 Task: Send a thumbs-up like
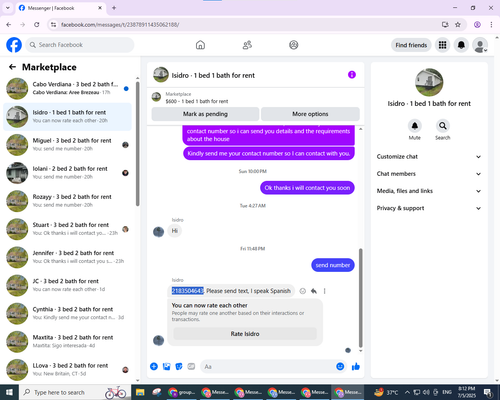tap(356, 367)
